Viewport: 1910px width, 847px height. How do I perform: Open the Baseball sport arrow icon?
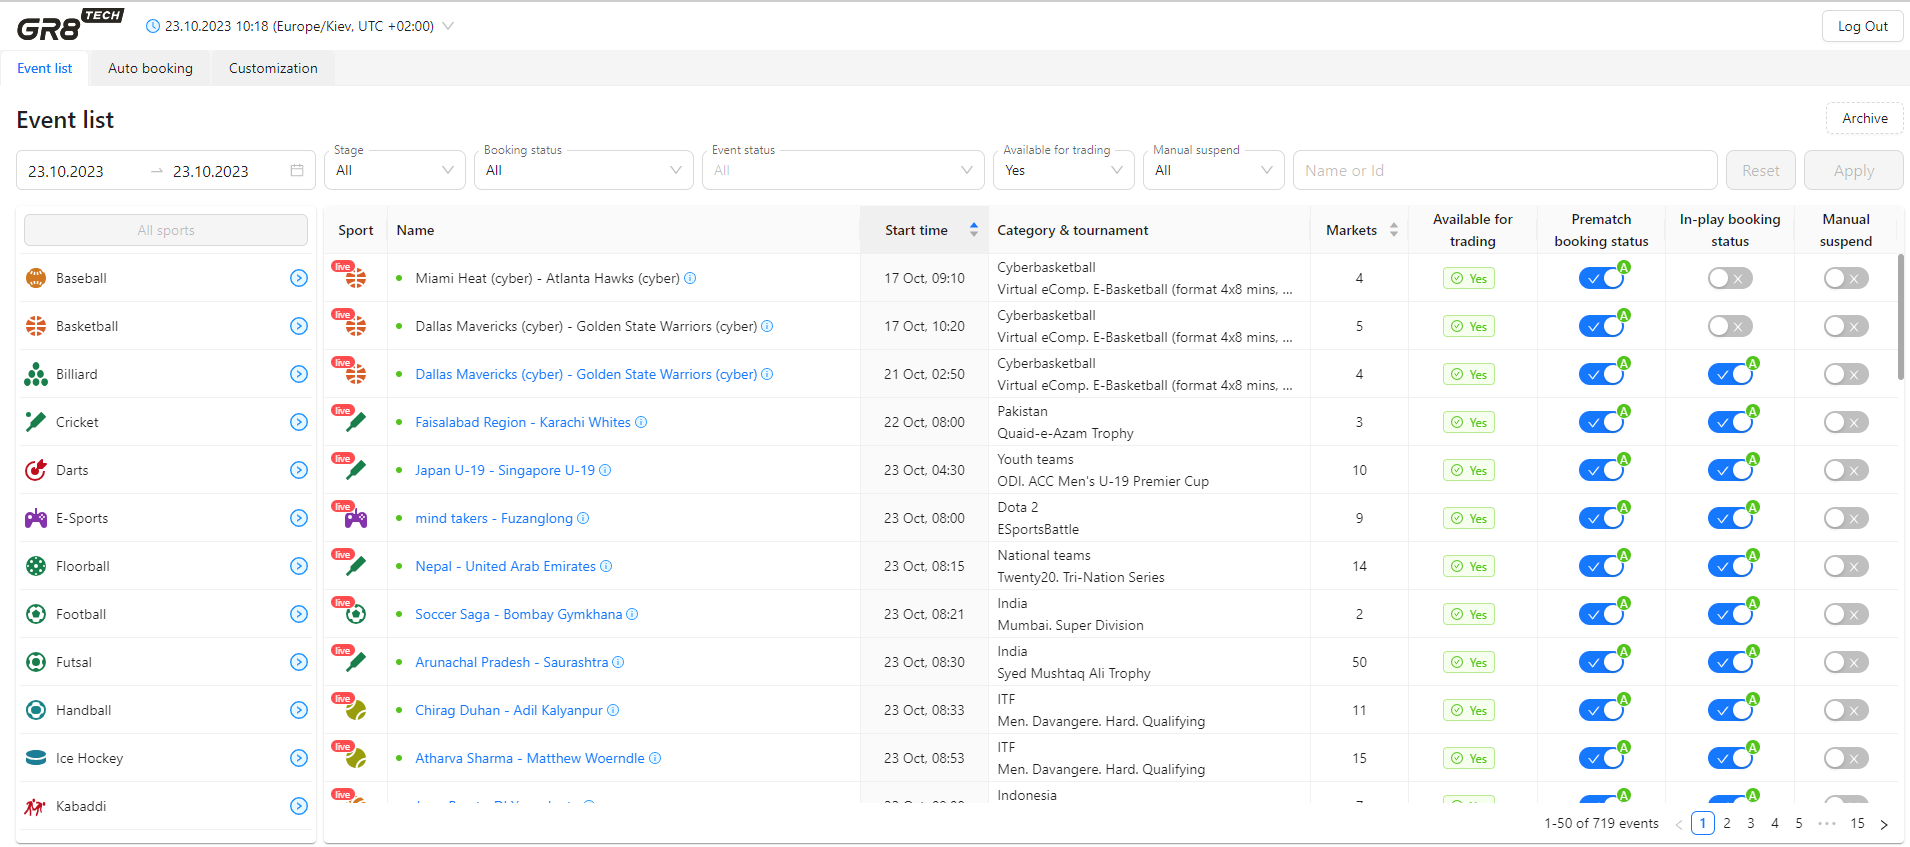(x=299, y=278)
